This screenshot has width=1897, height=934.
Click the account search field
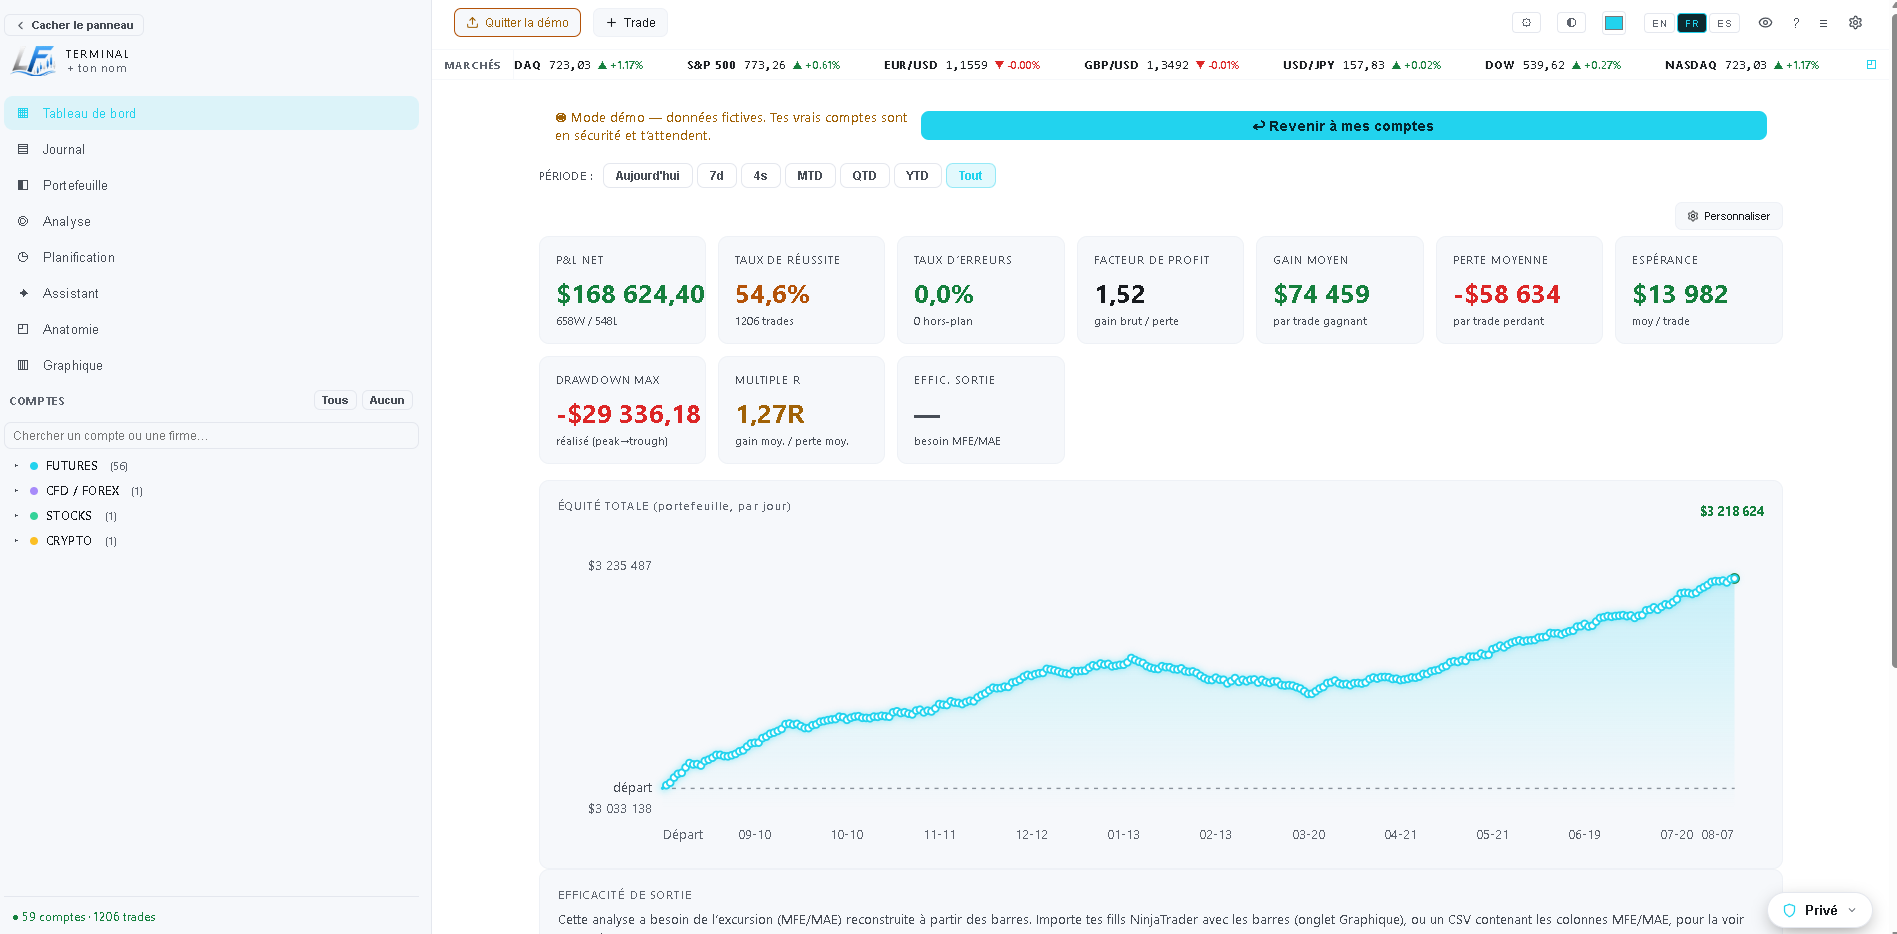[211, 435]
